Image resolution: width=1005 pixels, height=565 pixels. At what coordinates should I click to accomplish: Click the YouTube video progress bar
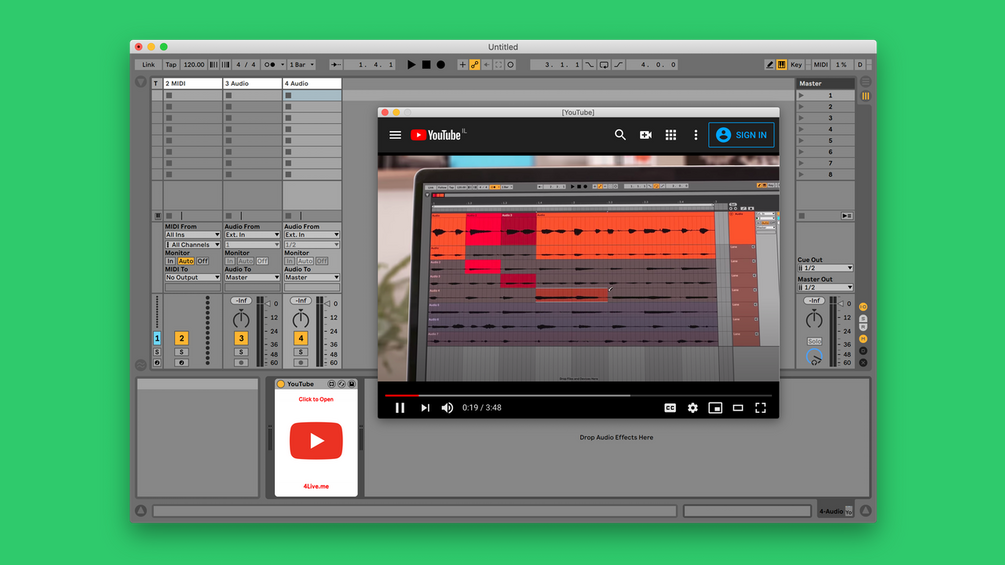(x=578, y=396)
